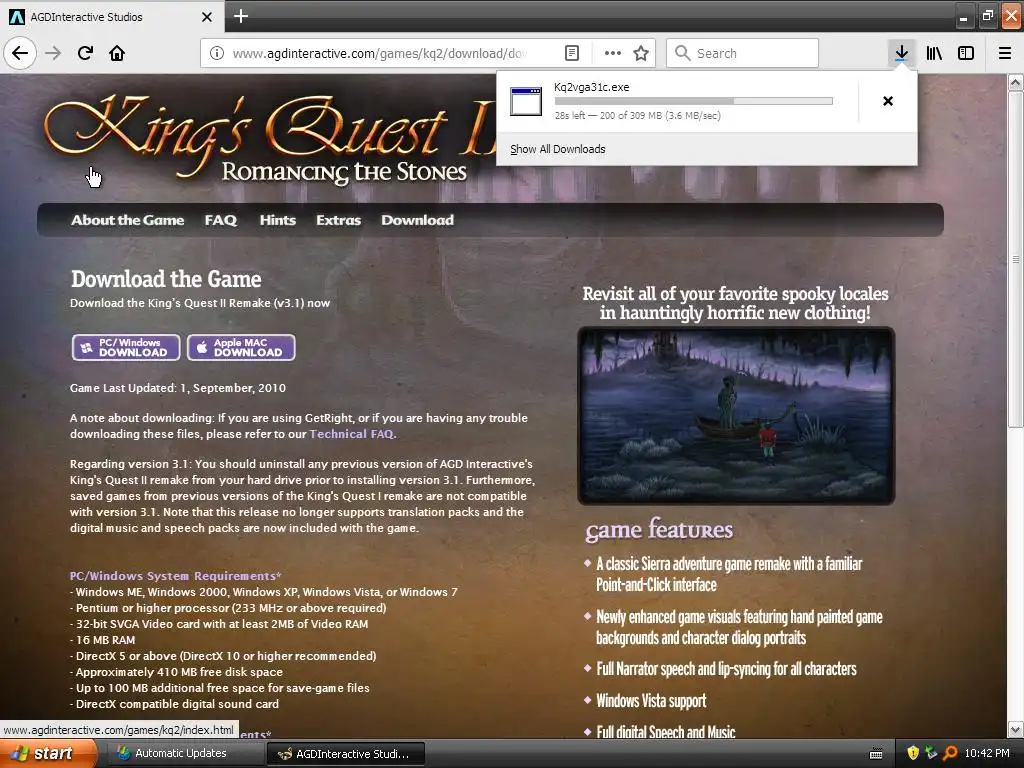Click "Romancing the Stones" subtitle
The height and width of the screenshot is (768, 1024).
(344, 172)
